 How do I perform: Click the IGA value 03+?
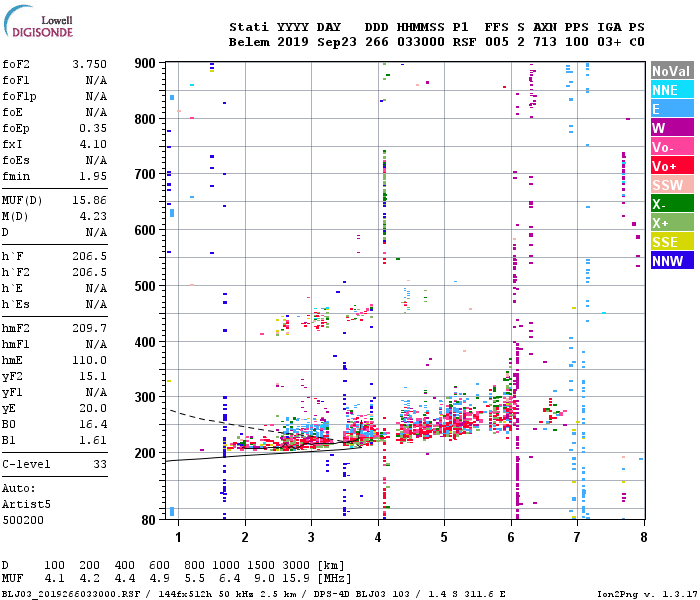point(609,42)
